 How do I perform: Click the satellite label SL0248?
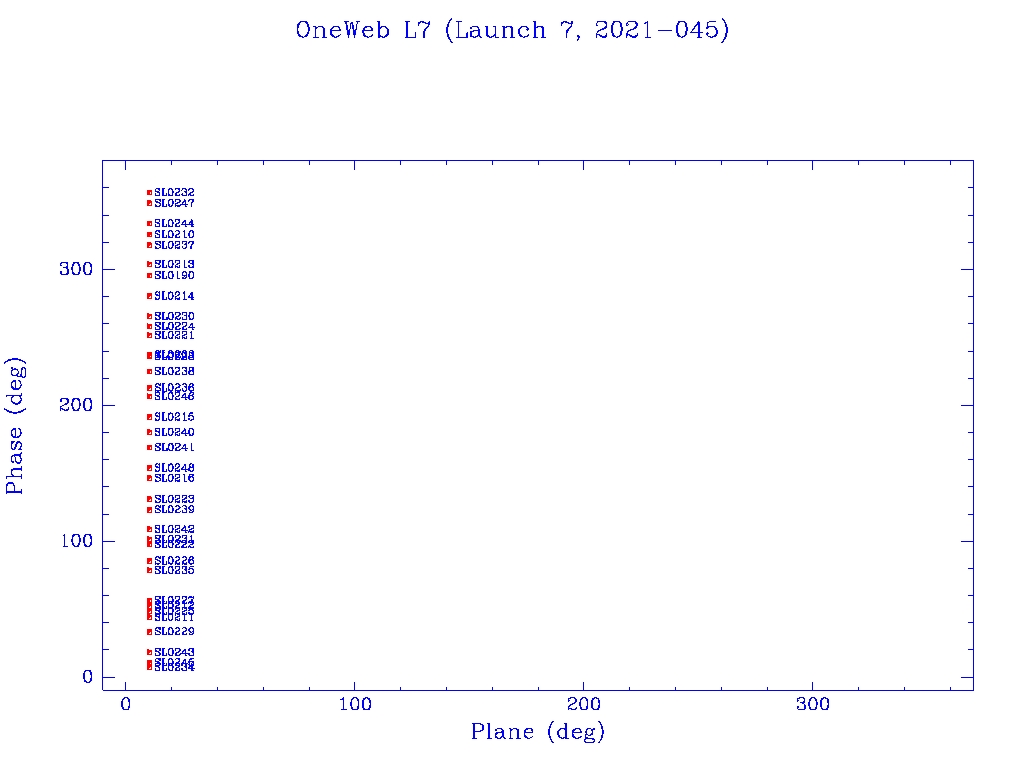[x=174, y=468]
